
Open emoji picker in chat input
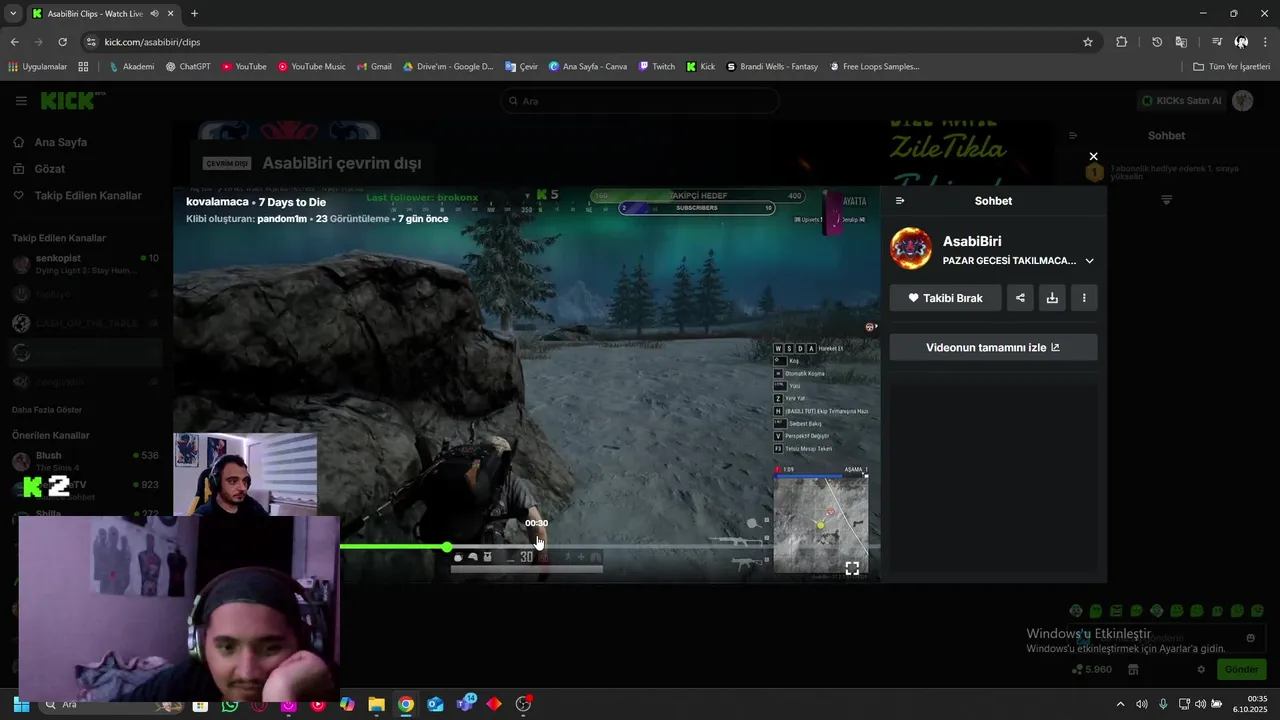click(1250, 638)
